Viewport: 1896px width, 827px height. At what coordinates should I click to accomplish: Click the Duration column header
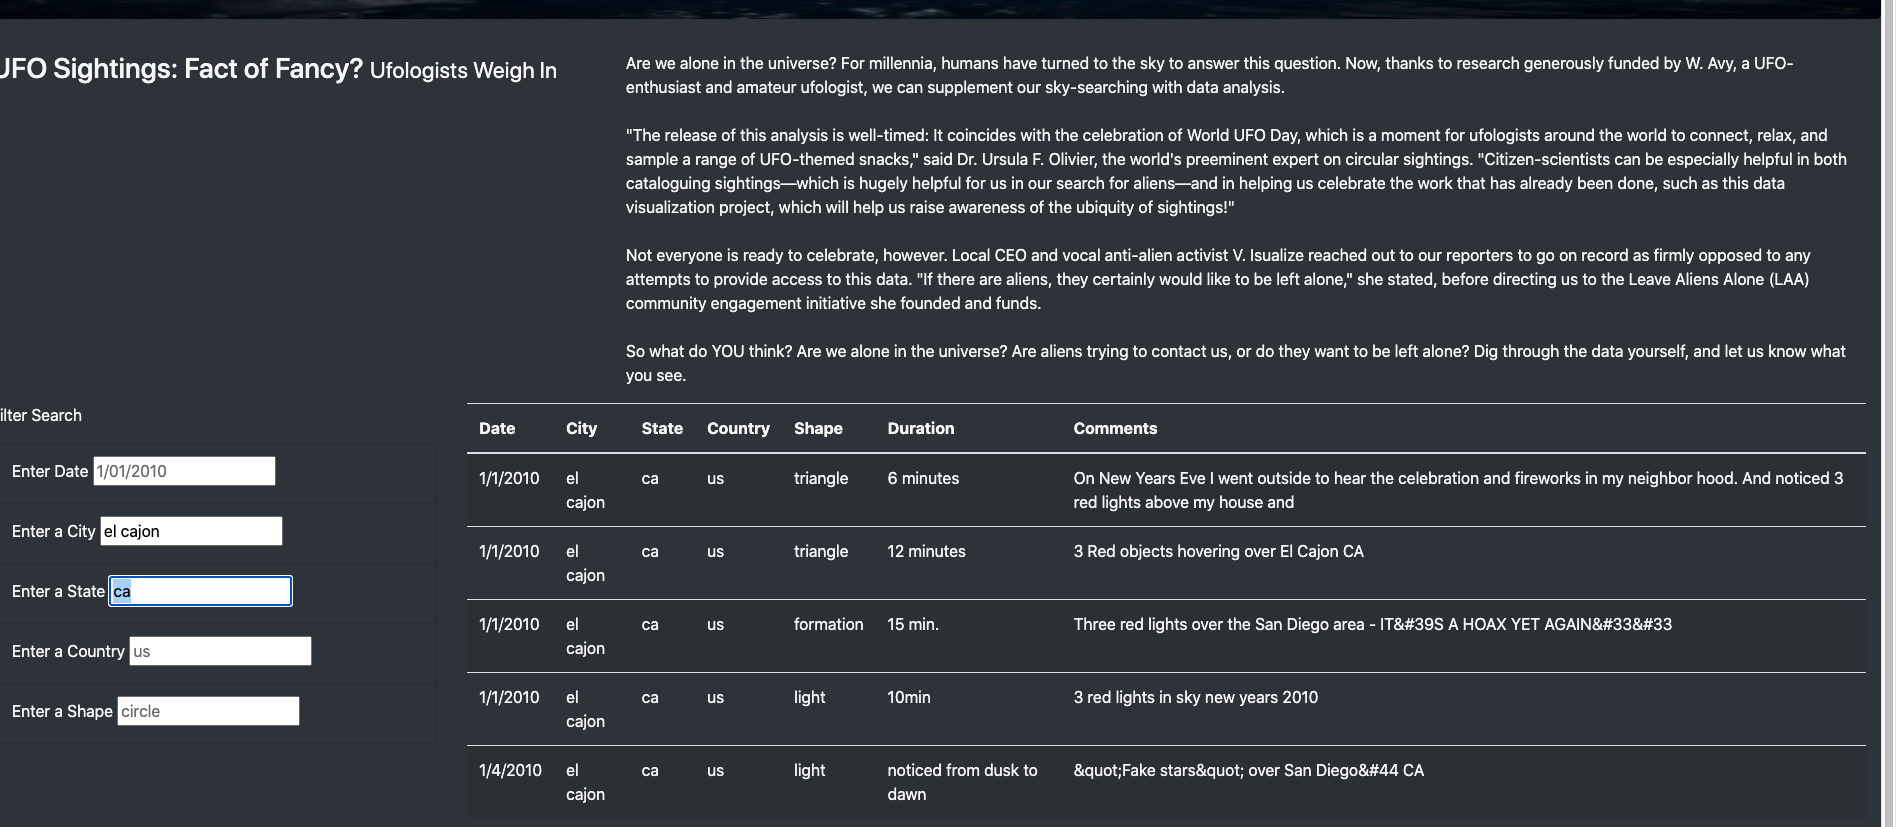[919, 428]
